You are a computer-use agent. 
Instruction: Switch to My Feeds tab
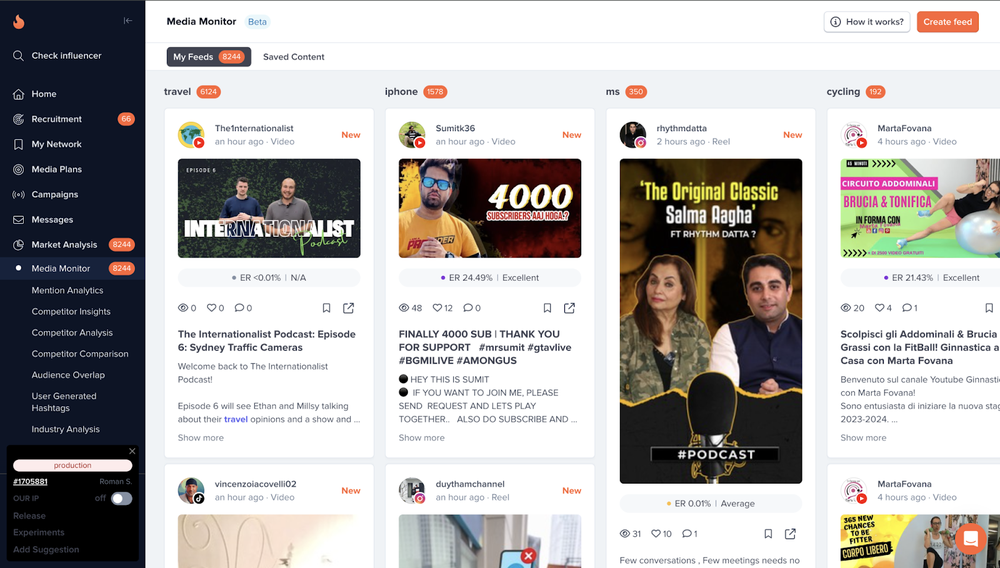click(x=209, y=57)
